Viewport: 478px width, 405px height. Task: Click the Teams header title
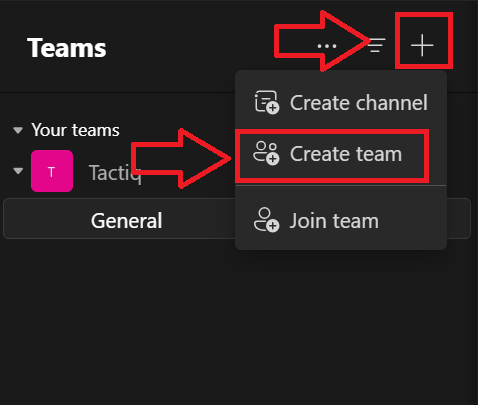pyautogui.click(x=67, y=48)
